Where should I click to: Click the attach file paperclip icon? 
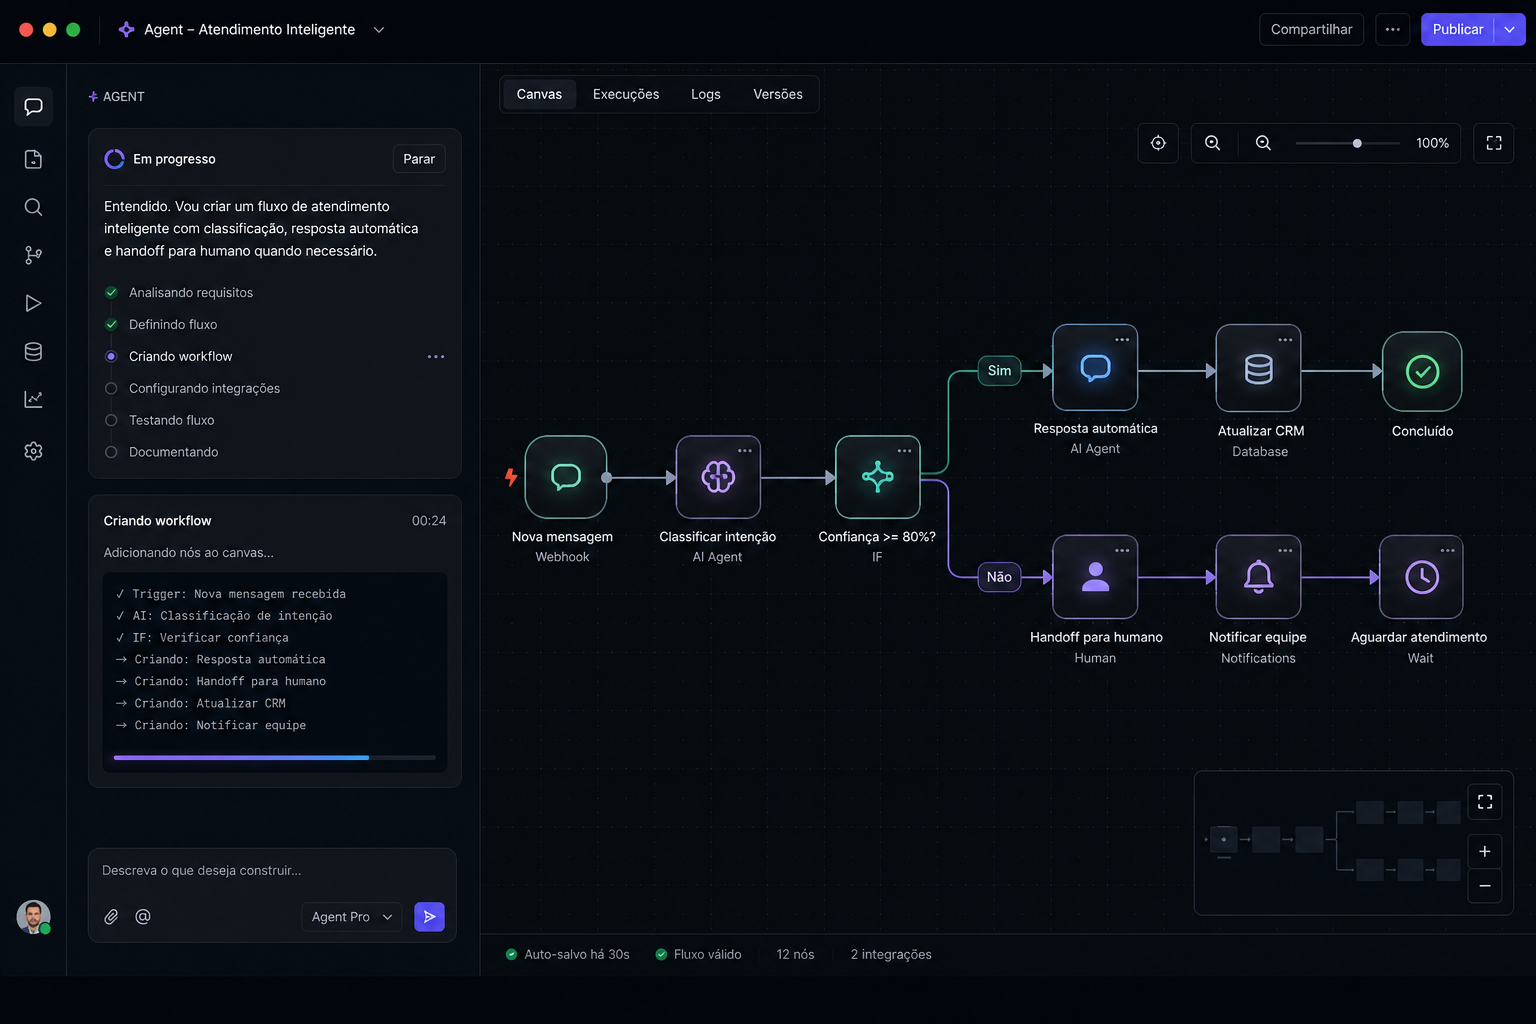coord(111,917)
